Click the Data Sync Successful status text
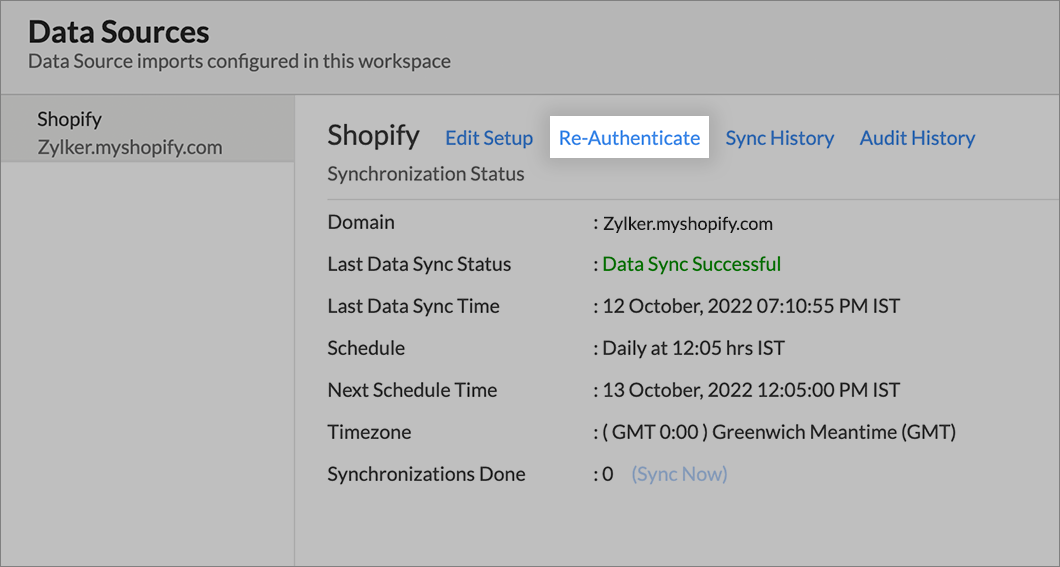Screen dimensions: 1060x567 692,264
